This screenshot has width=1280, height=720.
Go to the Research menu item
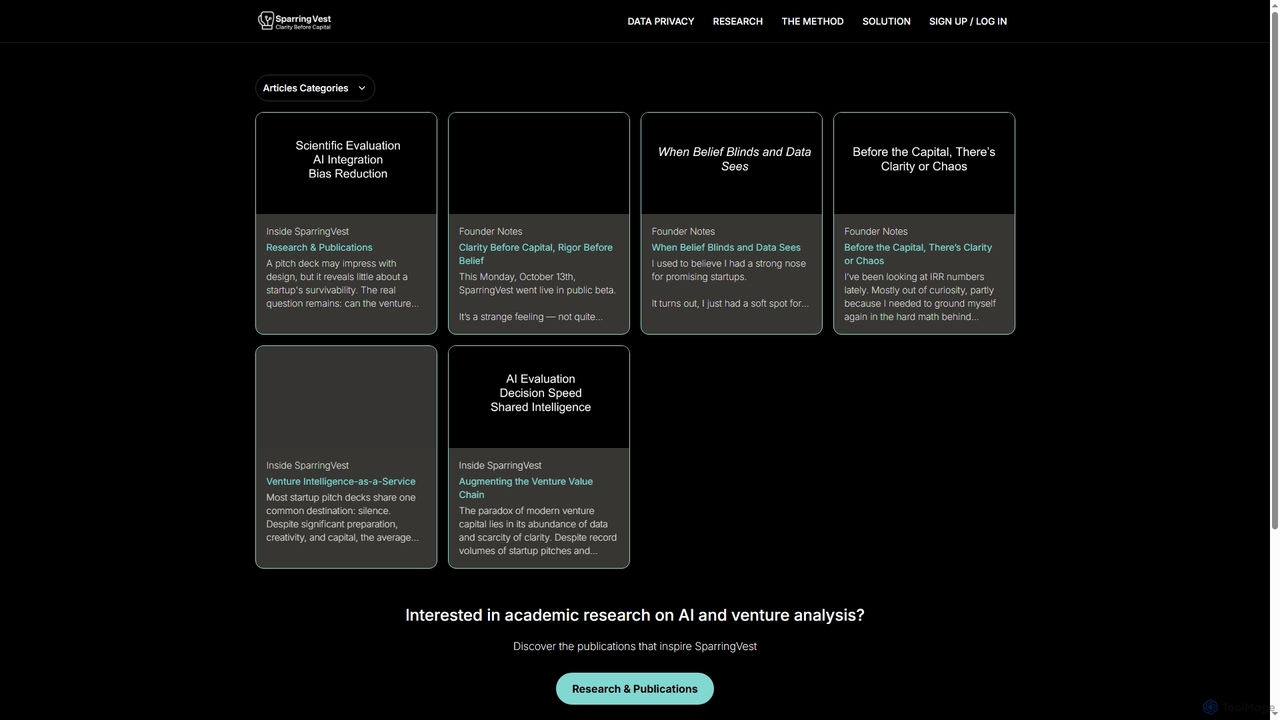(738, 21)
